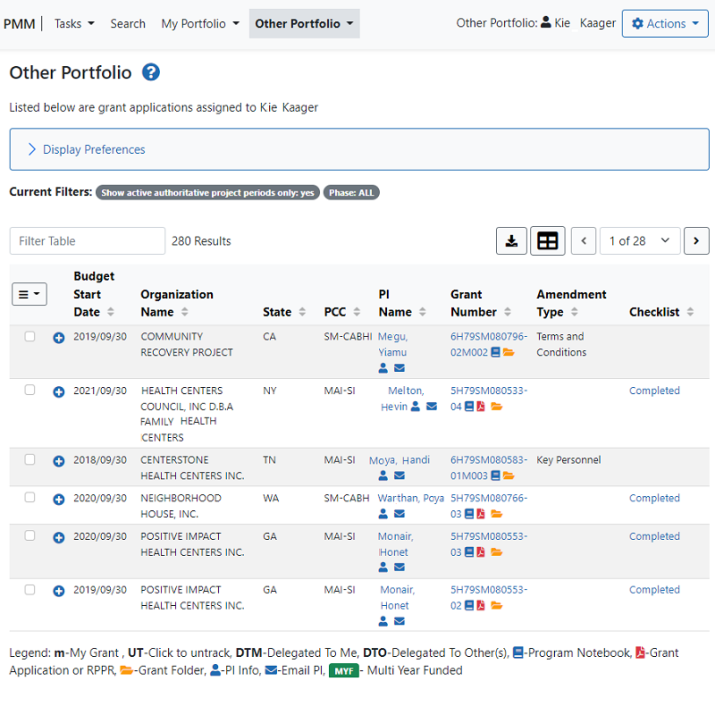The height and width of the screenshot is (715, 715).
Task: Sort table by Budget Start Date
Action: coord(110,312)
